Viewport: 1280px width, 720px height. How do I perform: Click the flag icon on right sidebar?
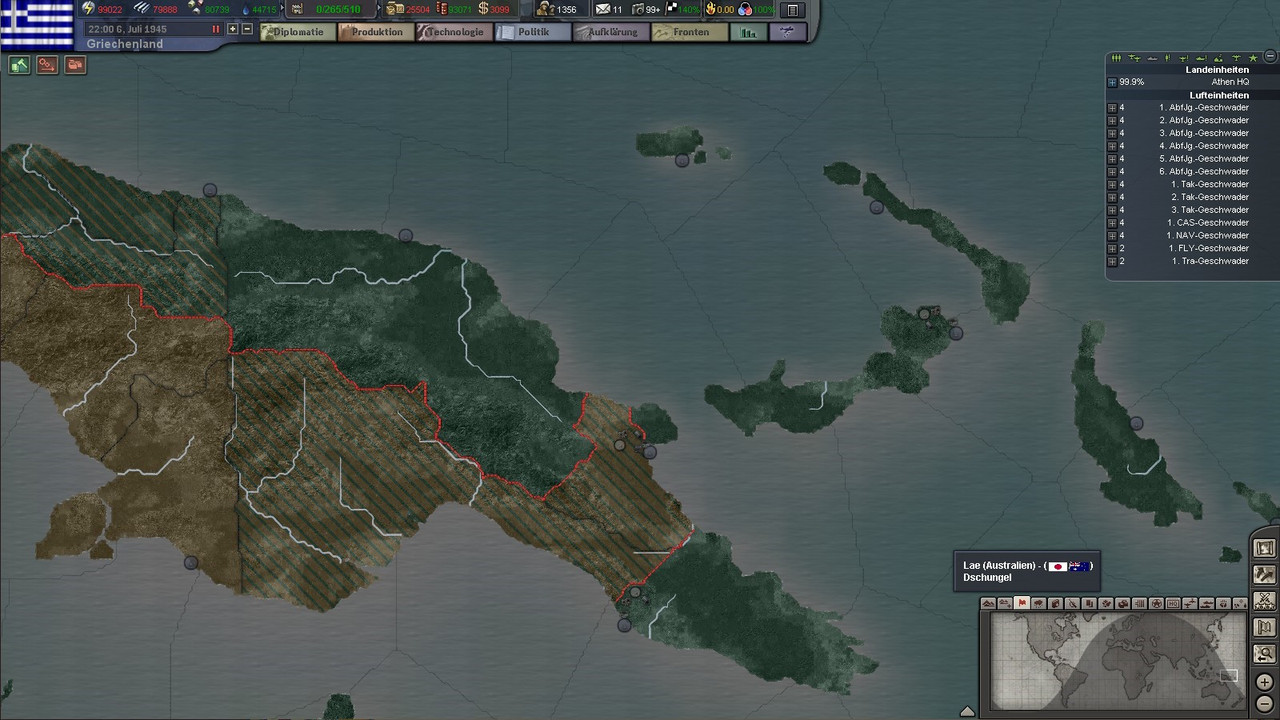coord(1265,627)
